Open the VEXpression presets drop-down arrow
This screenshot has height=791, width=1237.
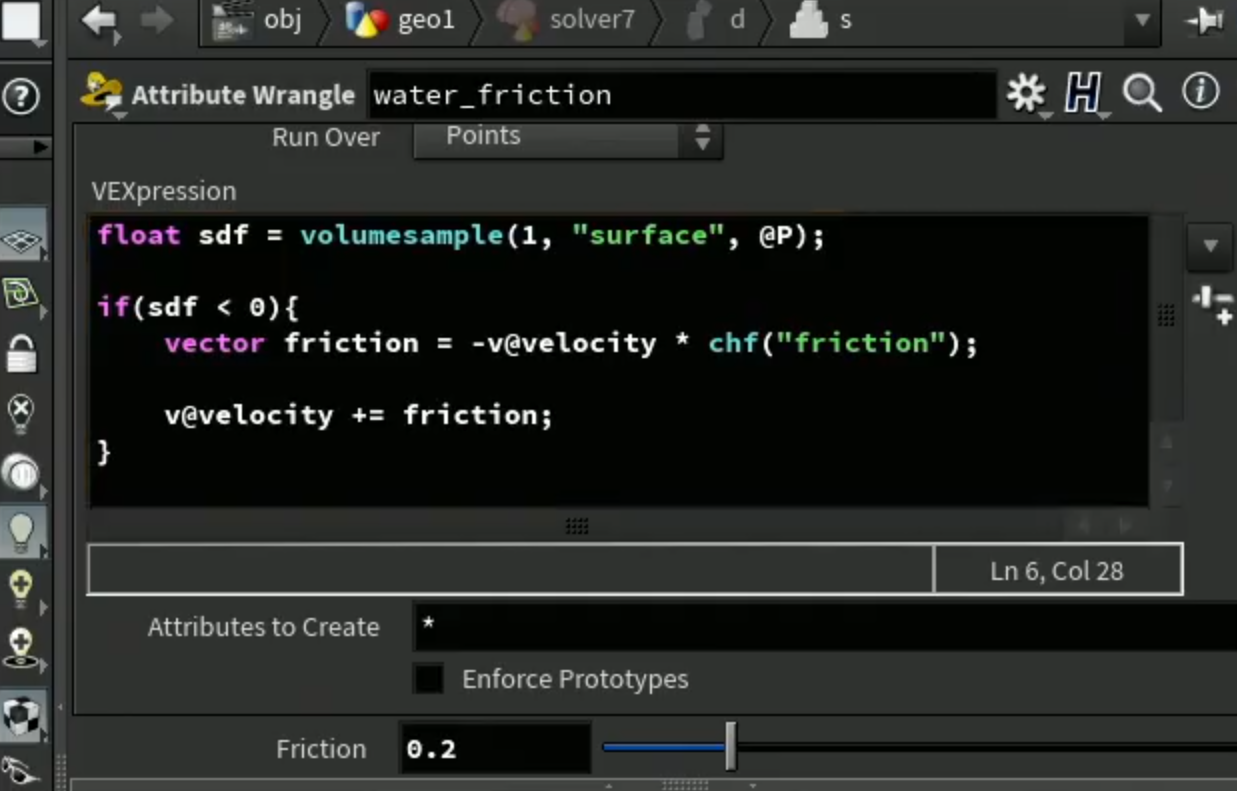point(1210,246)
